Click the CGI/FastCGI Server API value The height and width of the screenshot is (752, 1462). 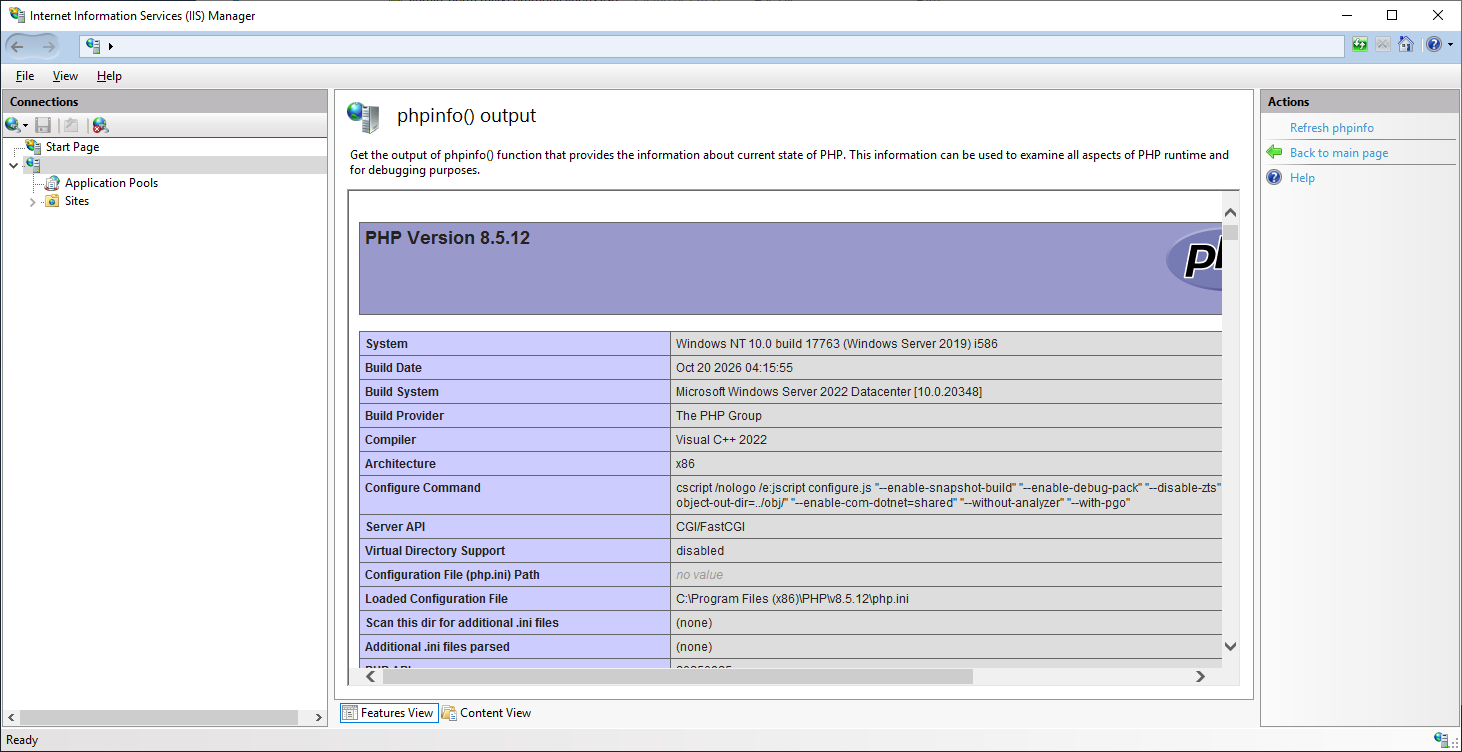pyautogui.click(x=710, y=527)
